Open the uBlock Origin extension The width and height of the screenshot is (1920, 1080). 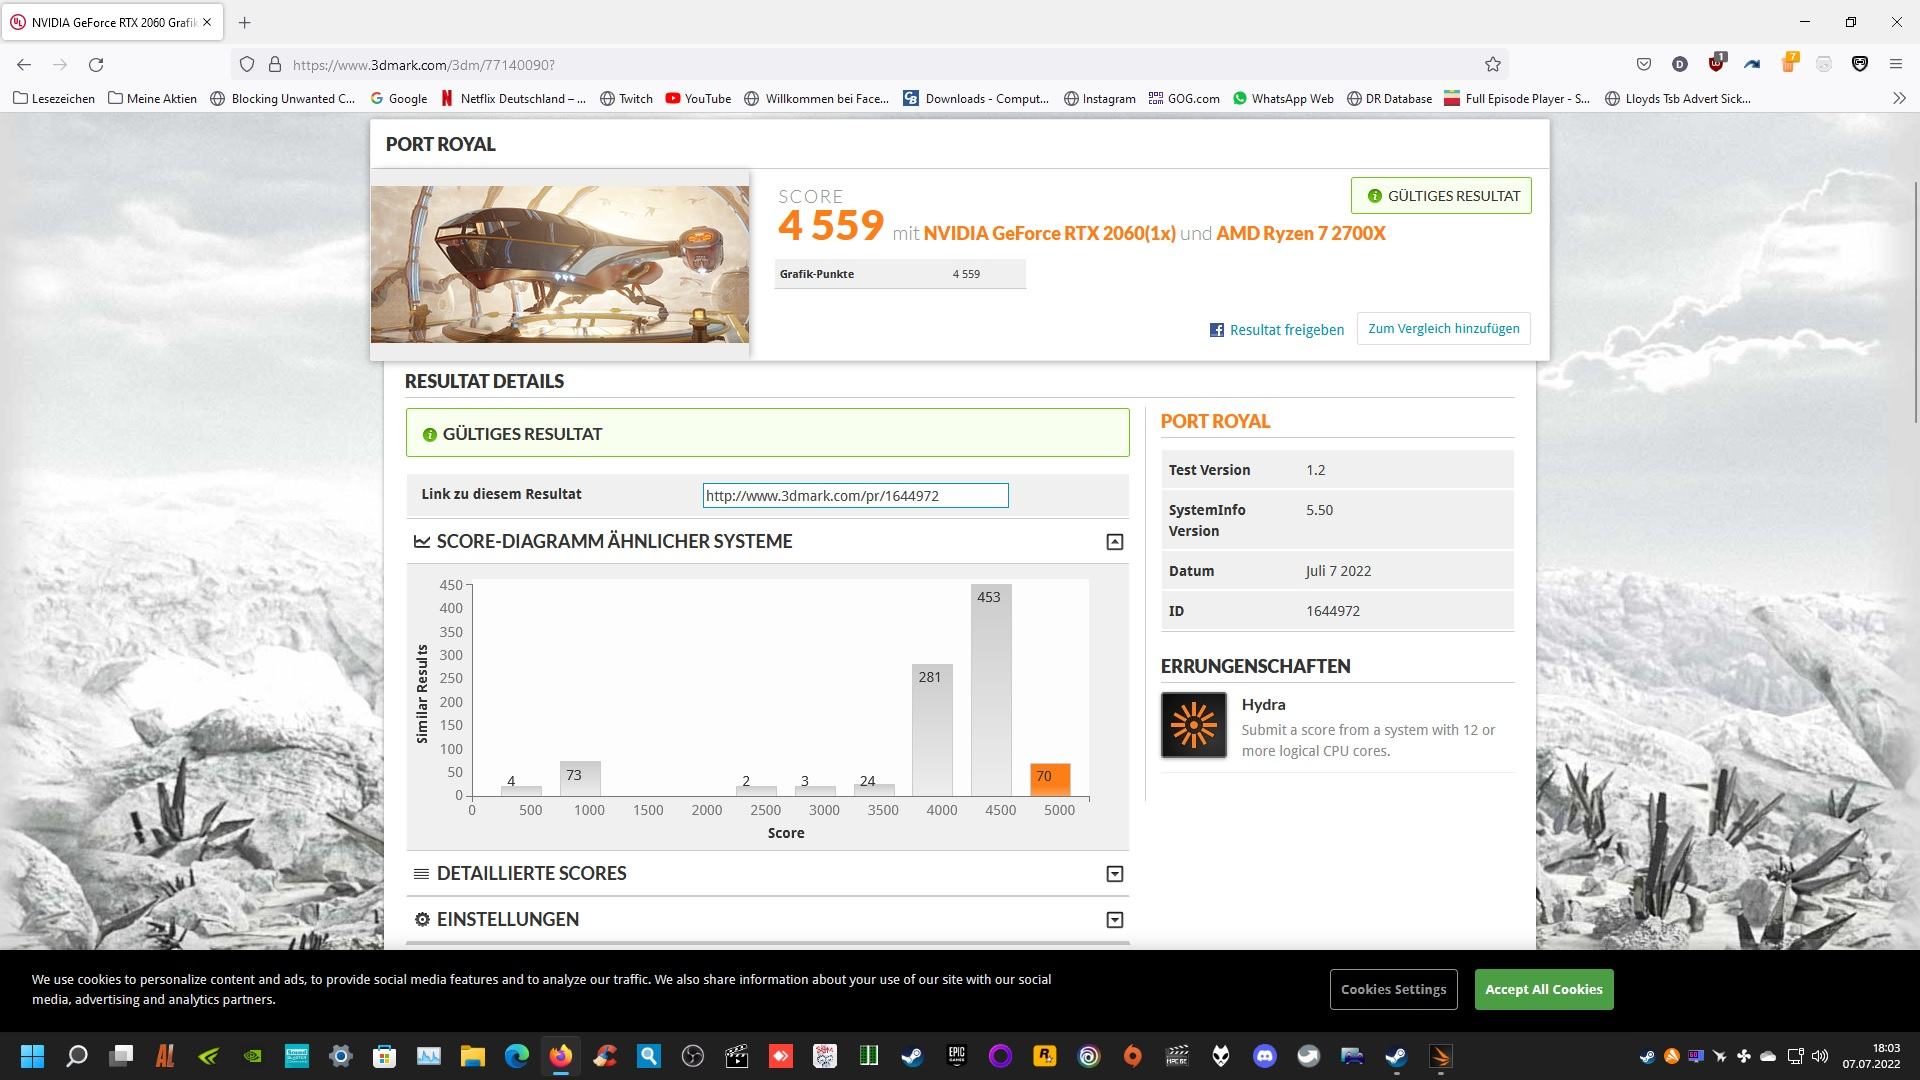1717,64
